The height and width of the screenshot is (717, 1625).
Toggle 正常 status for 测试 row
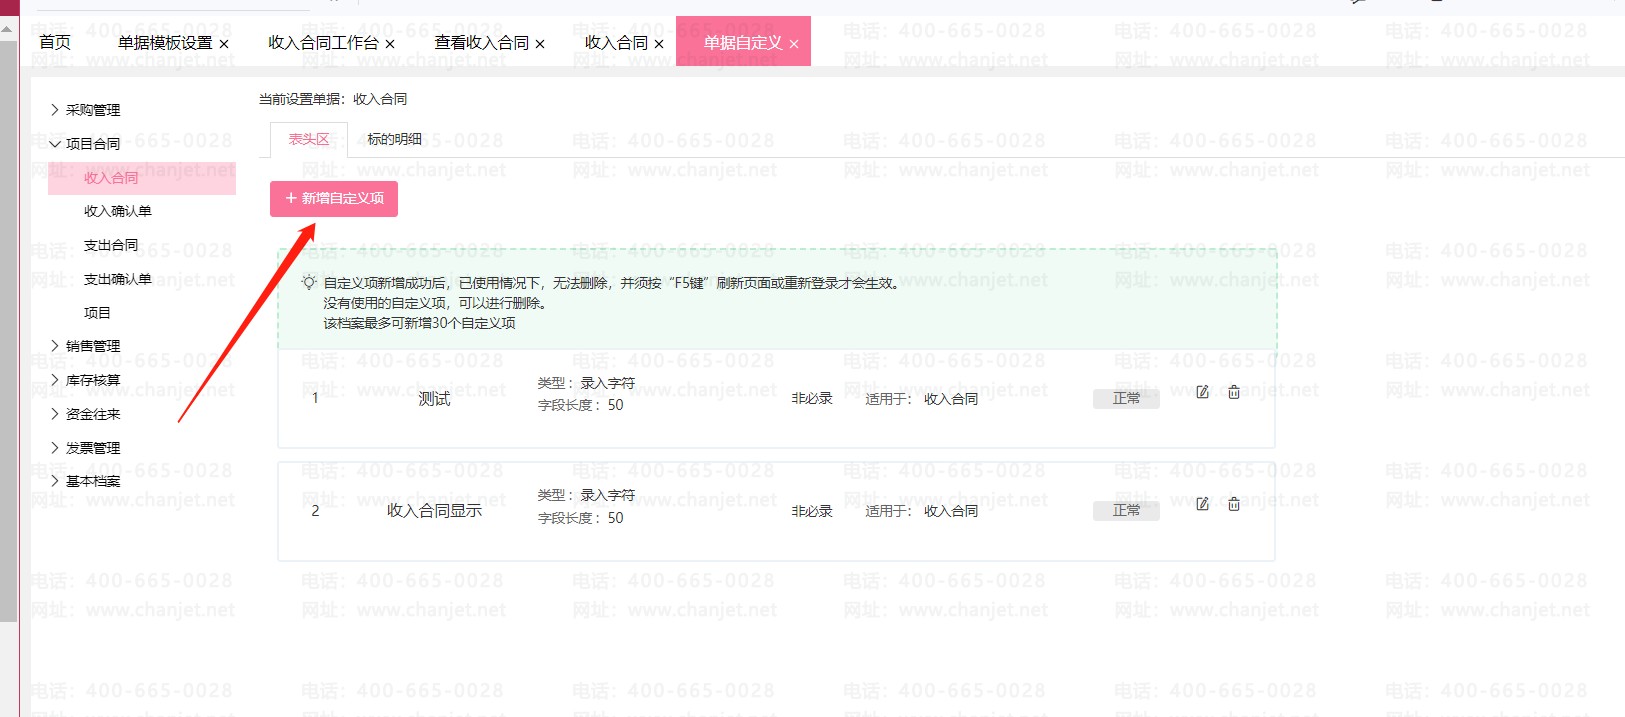[1126, 398]
